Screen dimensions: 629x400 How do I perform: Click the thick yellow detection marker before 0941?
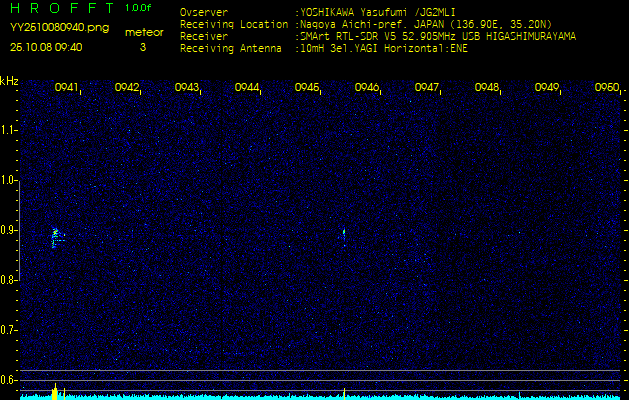tap(55, 393)
